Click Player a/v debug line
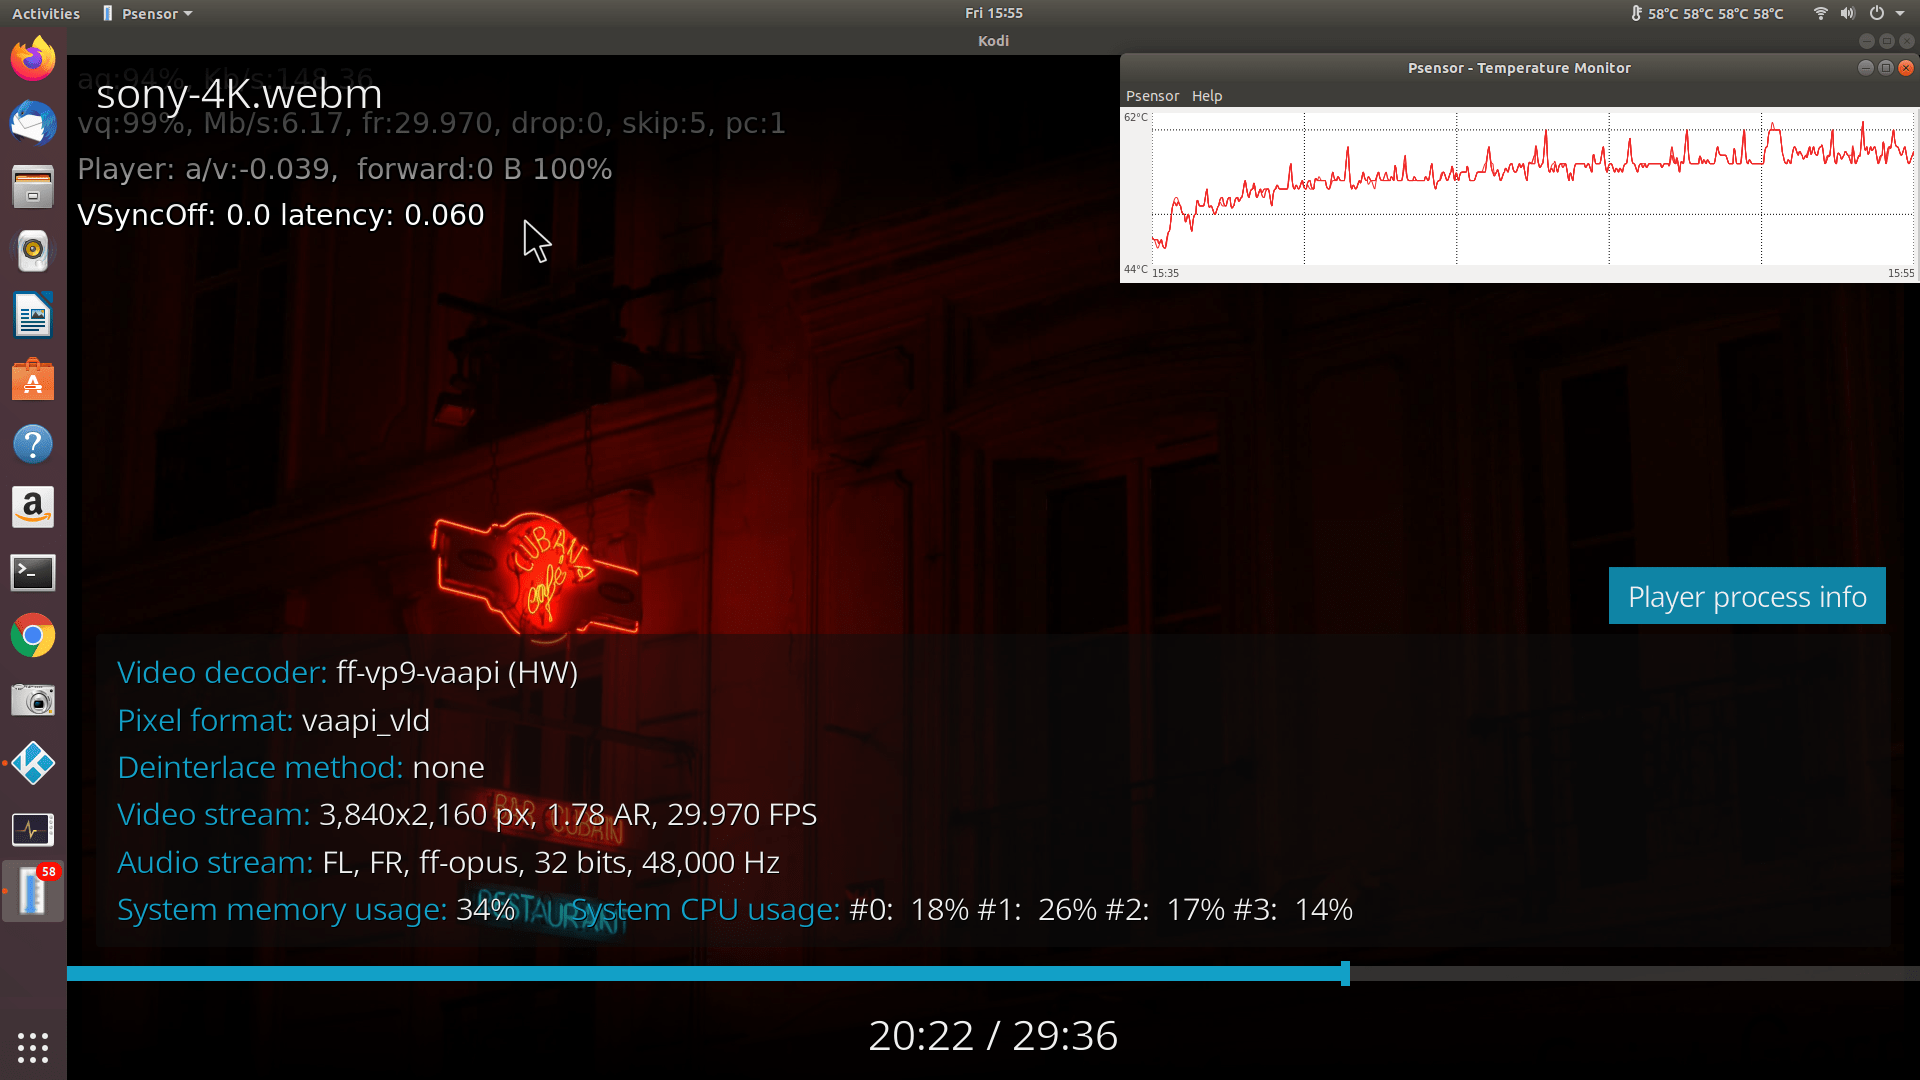Image resolution: width=1920 pixels, height=1080 pixels. click(x=345, y=169)
